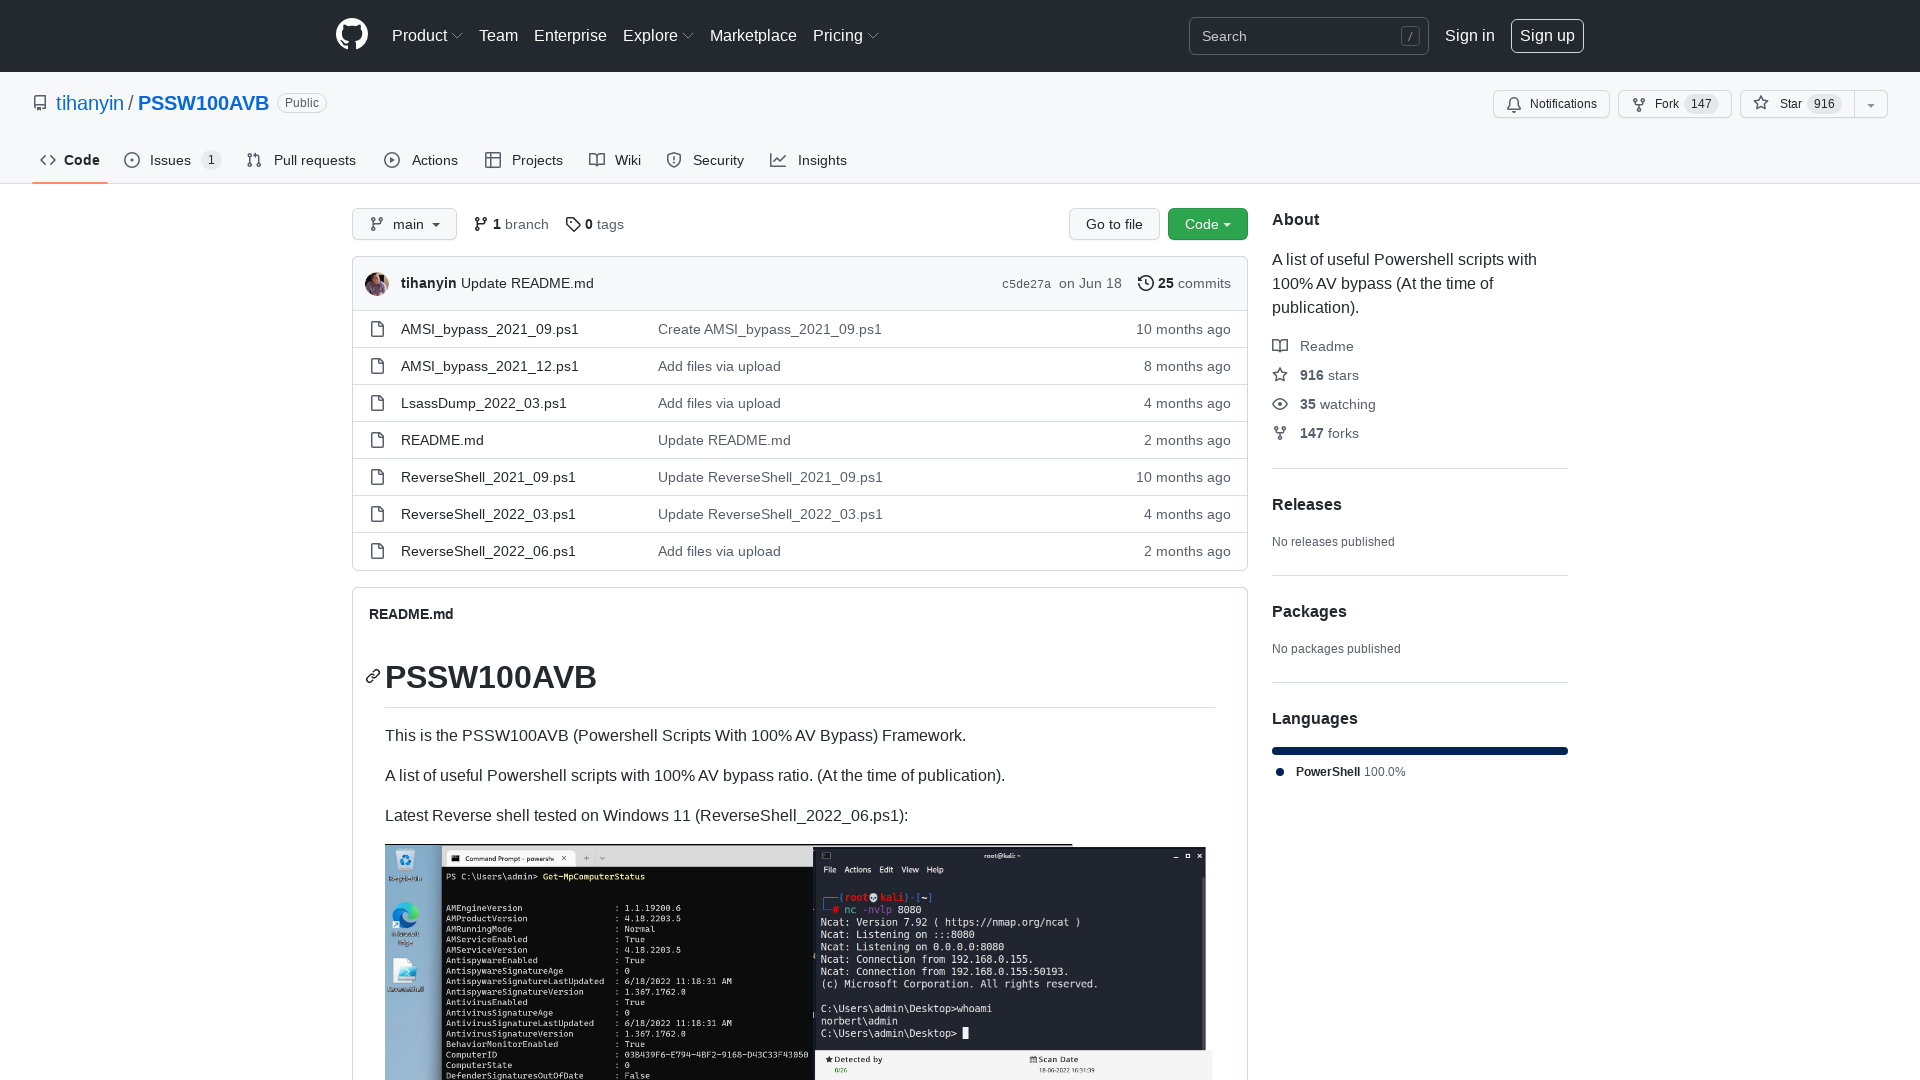Click the Sign up button
The height and width of the screenshot is (1080, 1920).
1547,36
